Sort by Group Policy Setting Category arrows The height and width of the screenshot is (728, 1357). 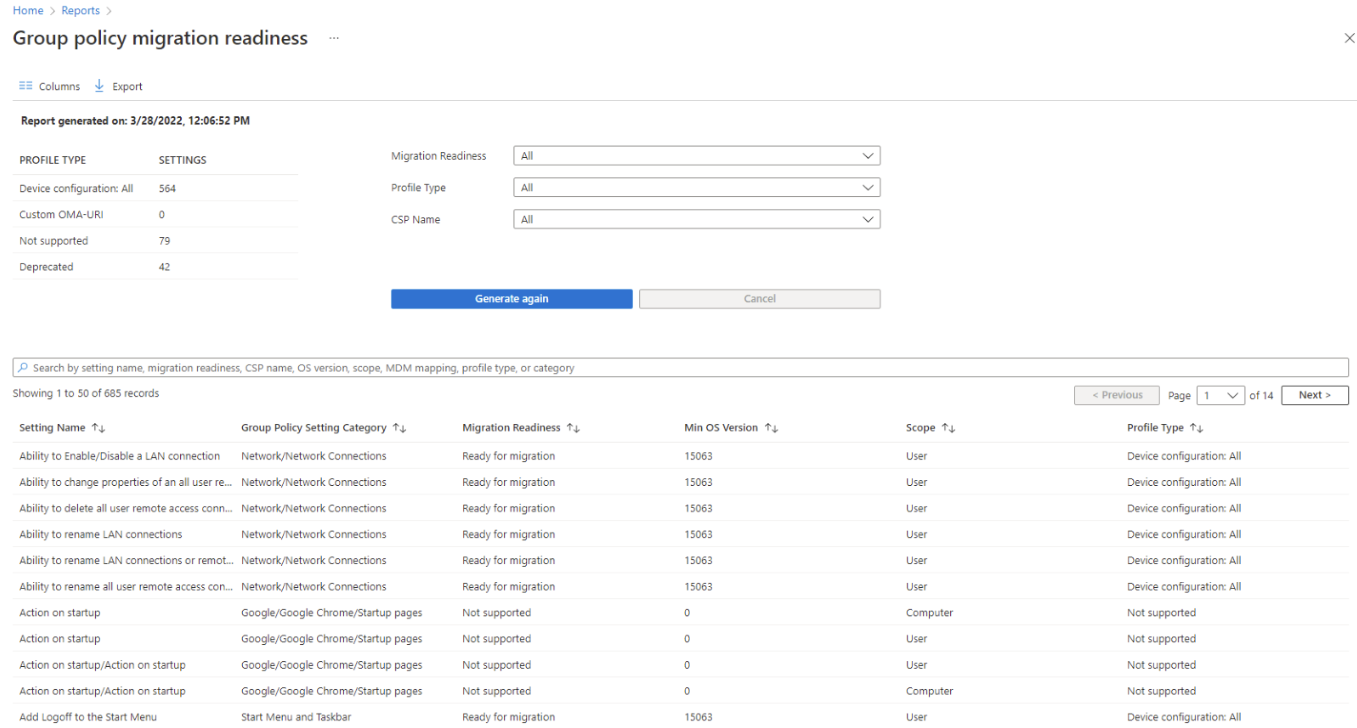coord(400,427)
